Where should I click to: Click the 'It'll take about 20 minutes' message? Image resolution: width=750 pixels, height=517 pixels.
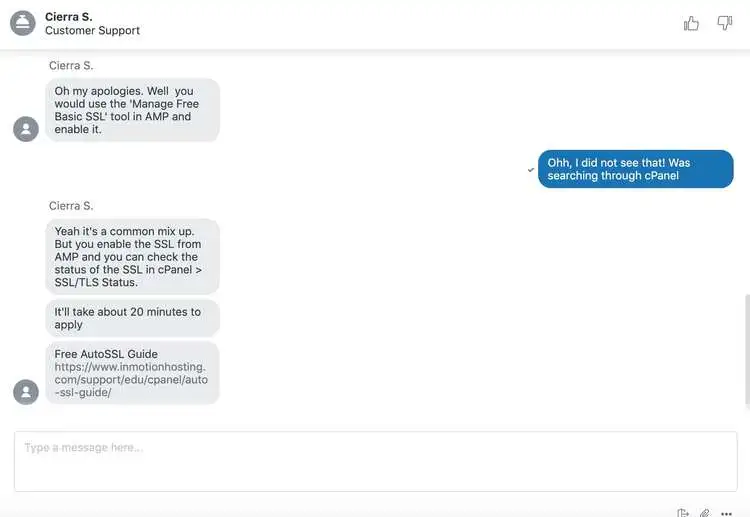132,318
